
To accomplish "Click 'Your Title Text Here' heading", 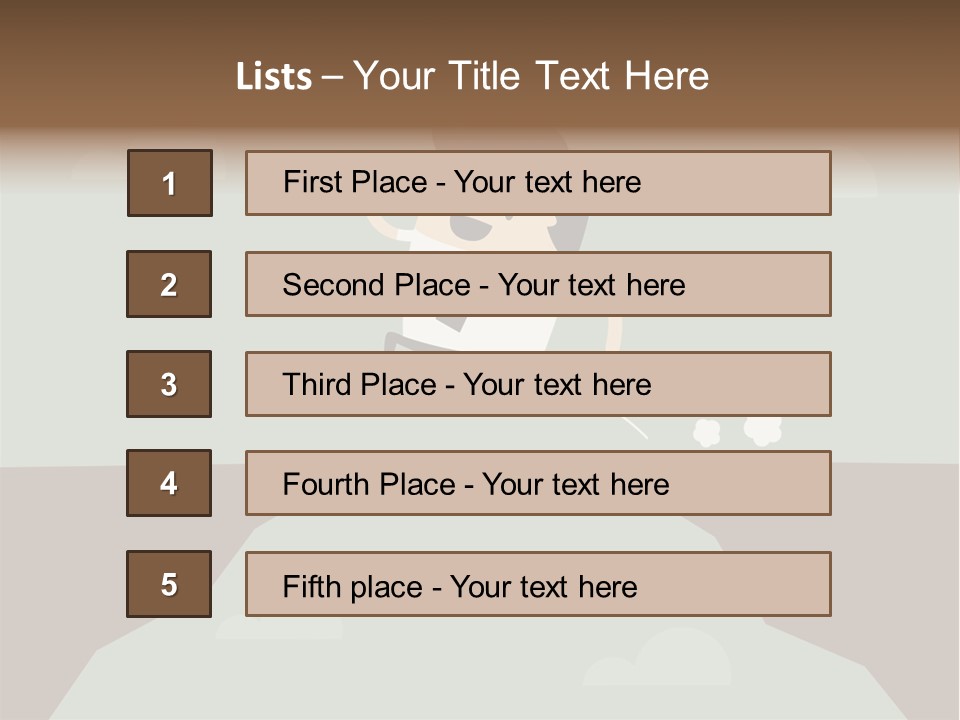I will coord(531,76).
